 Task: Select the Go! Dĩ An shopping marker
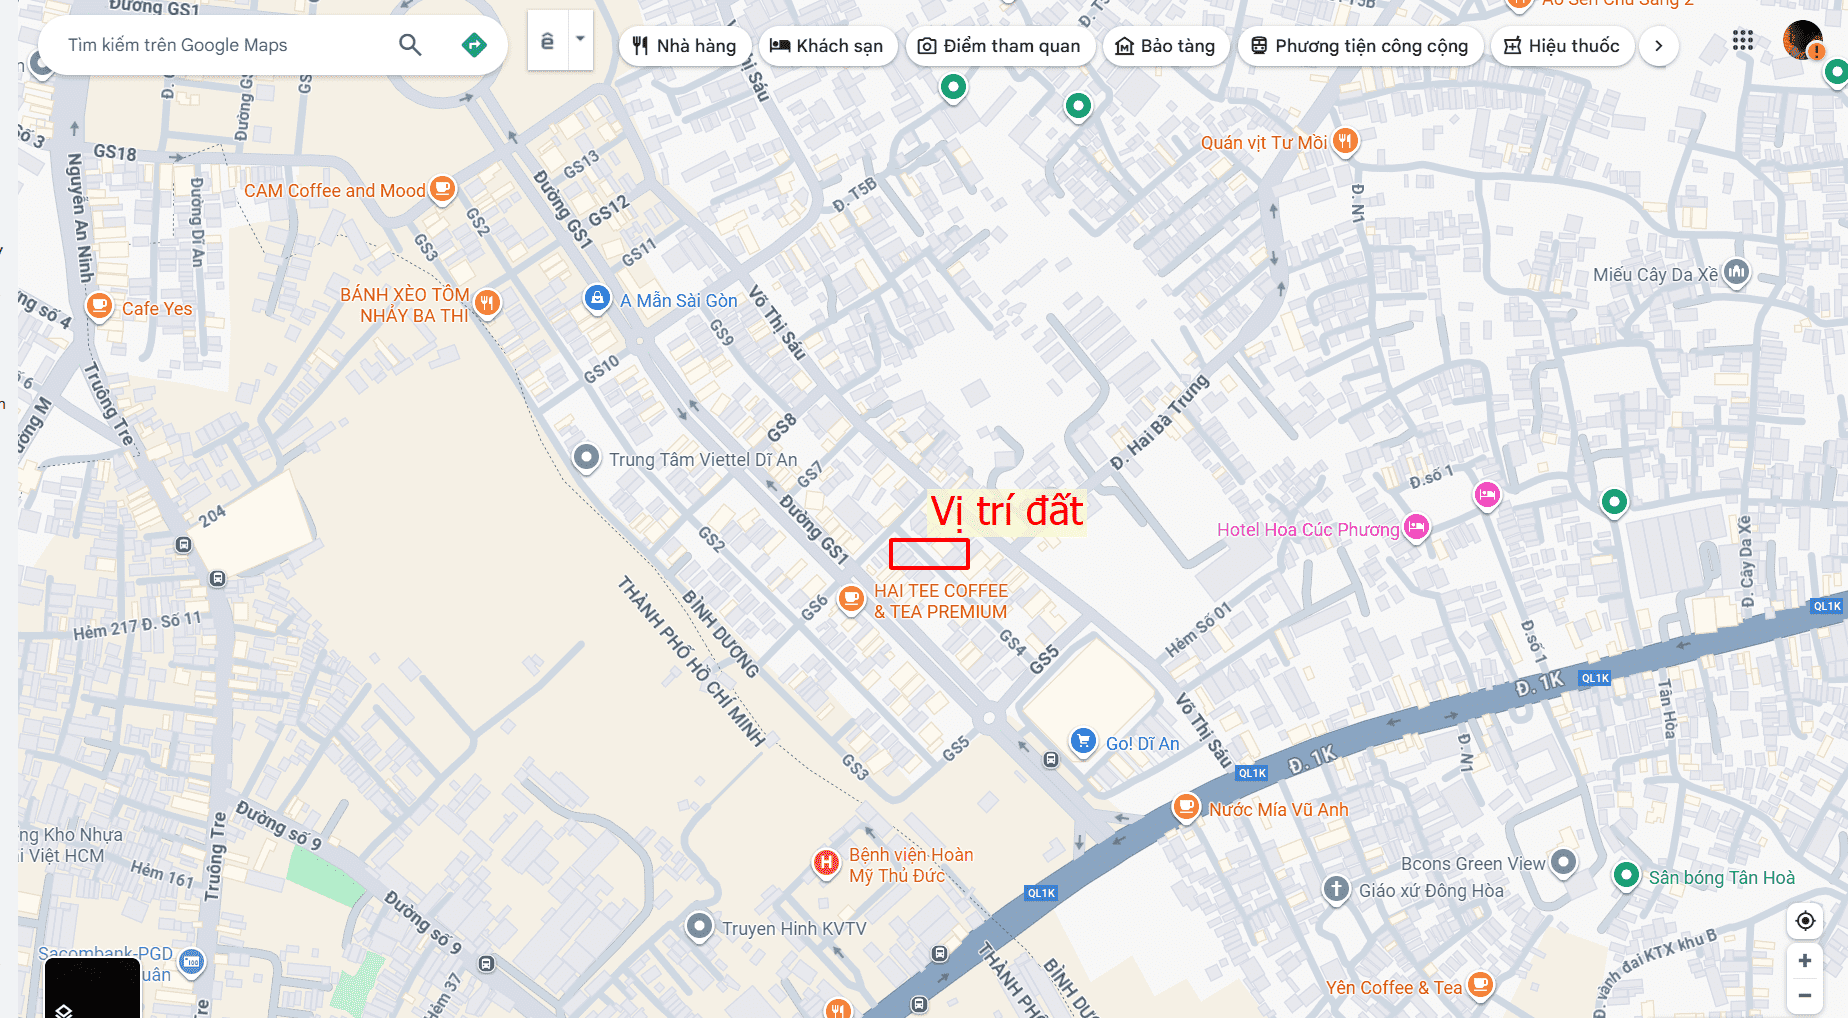(x=1083, y=741)
